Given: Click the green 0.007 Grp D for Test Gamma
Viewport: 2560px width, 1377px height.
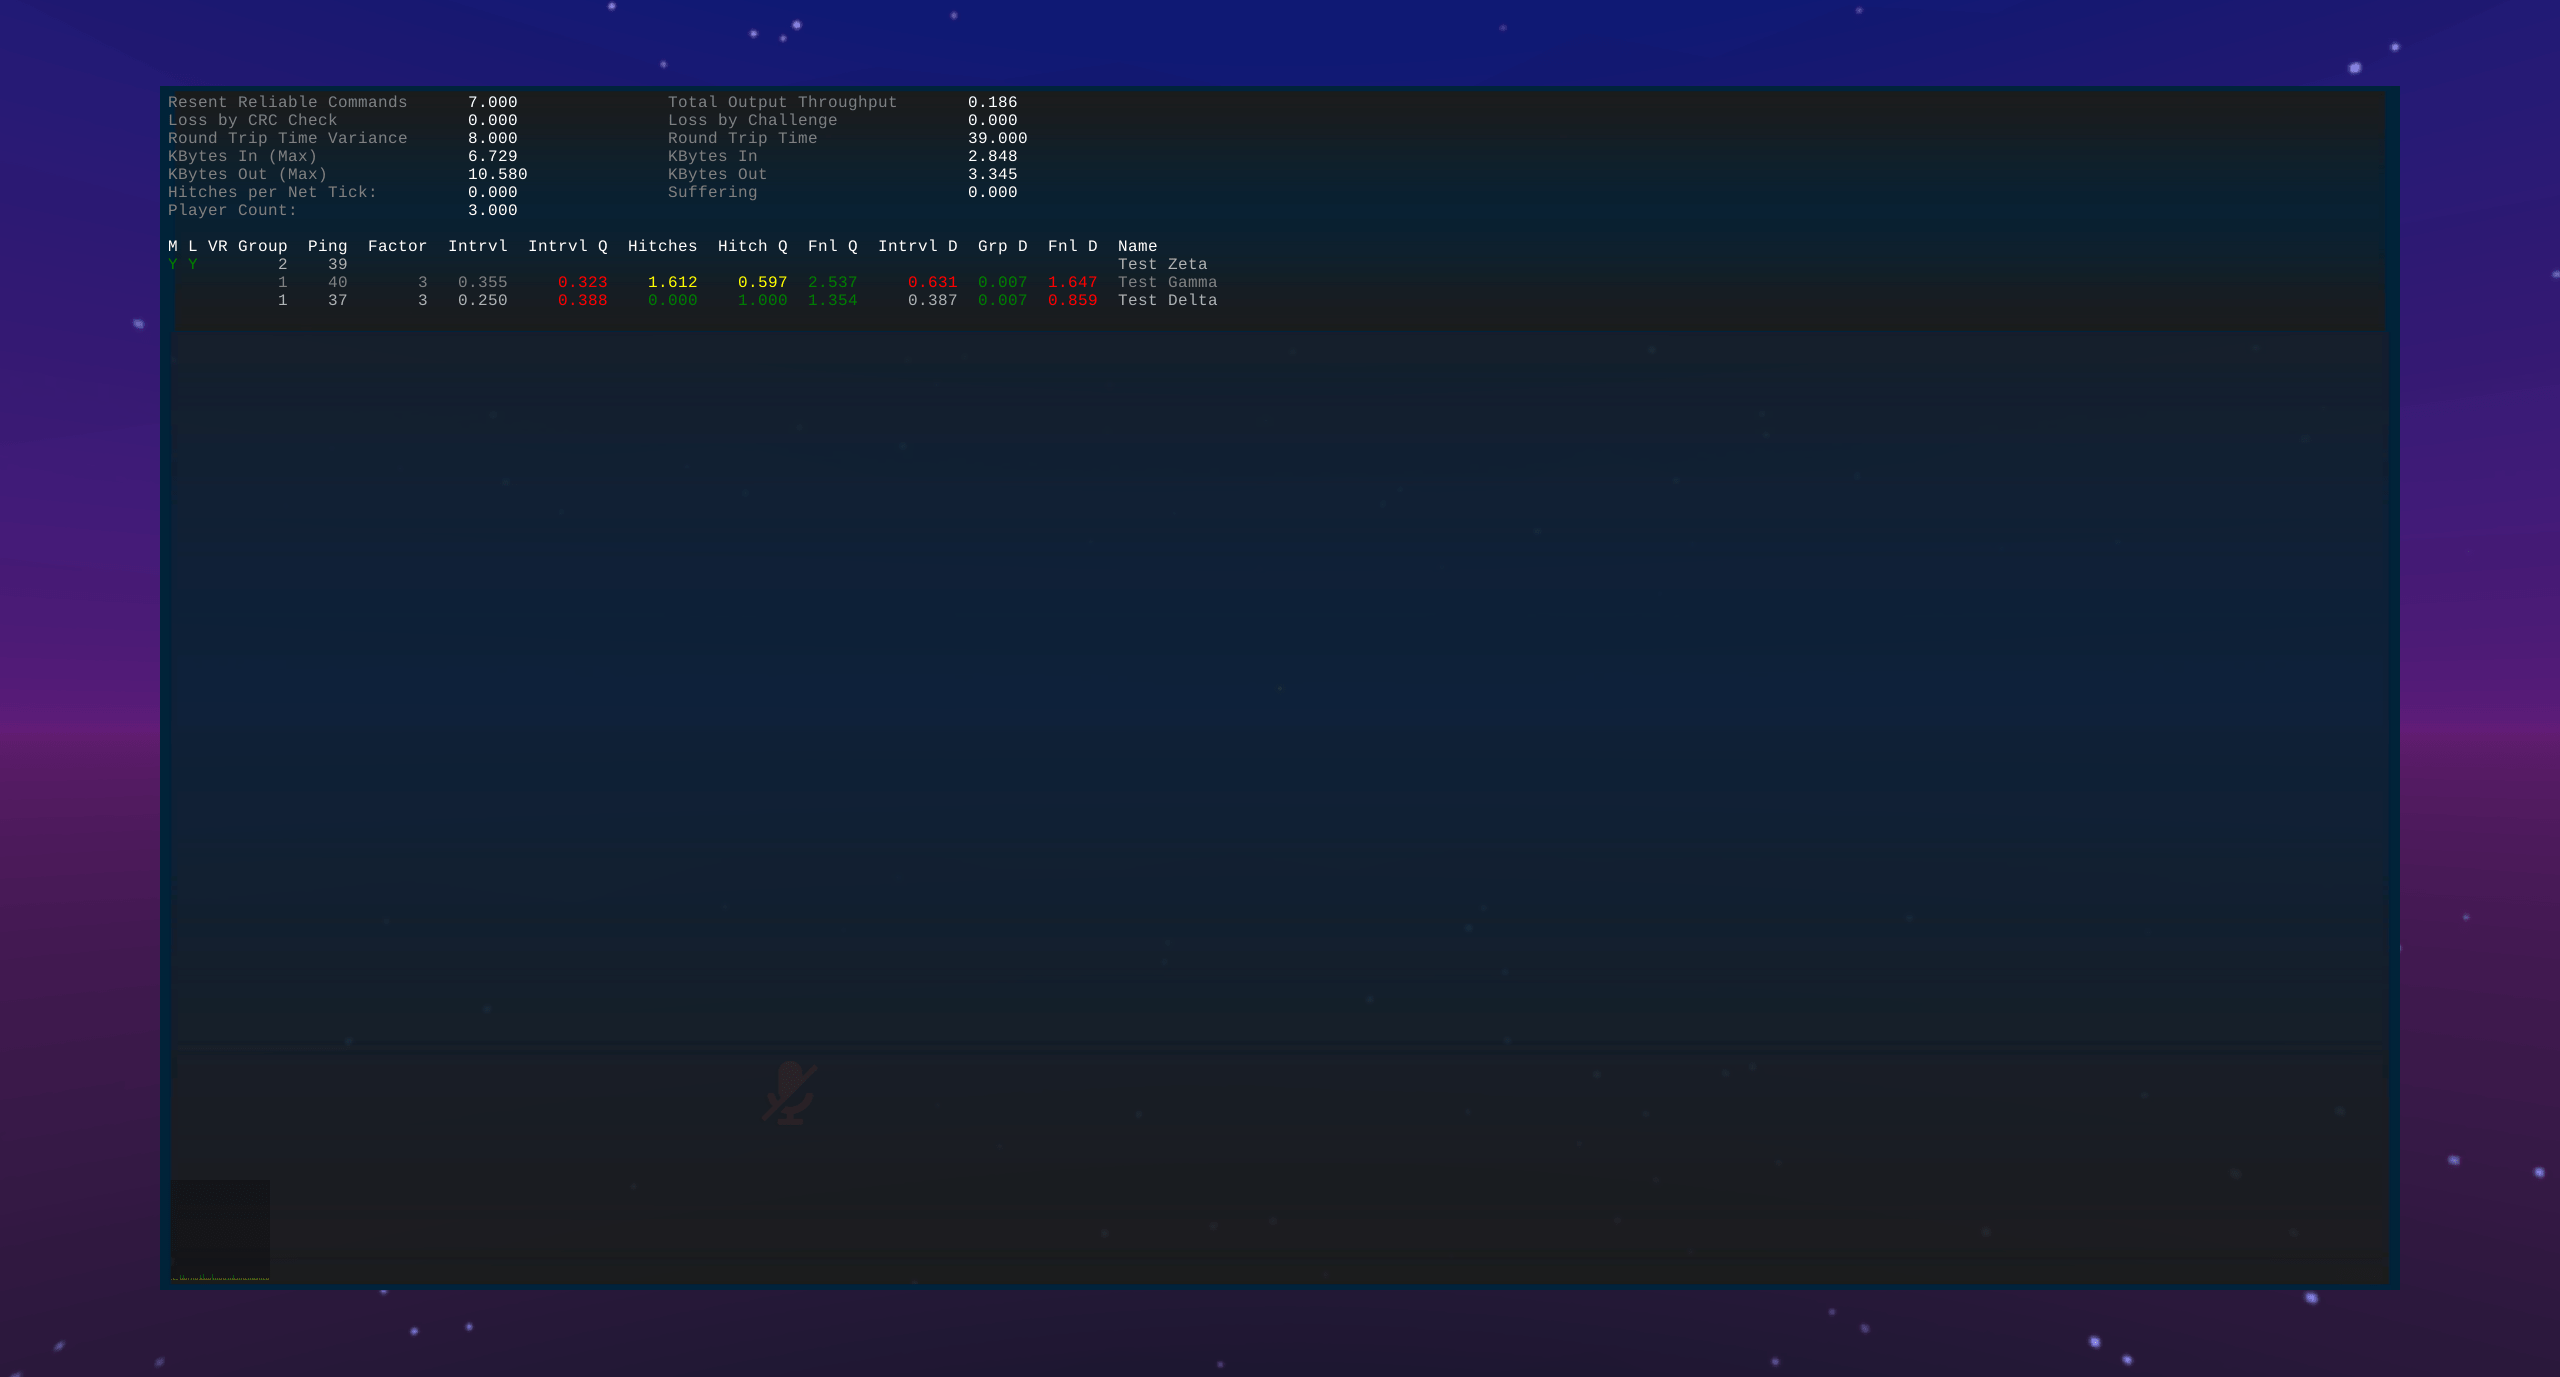Looking at the screenshot, I should (x=1003, y=282).
